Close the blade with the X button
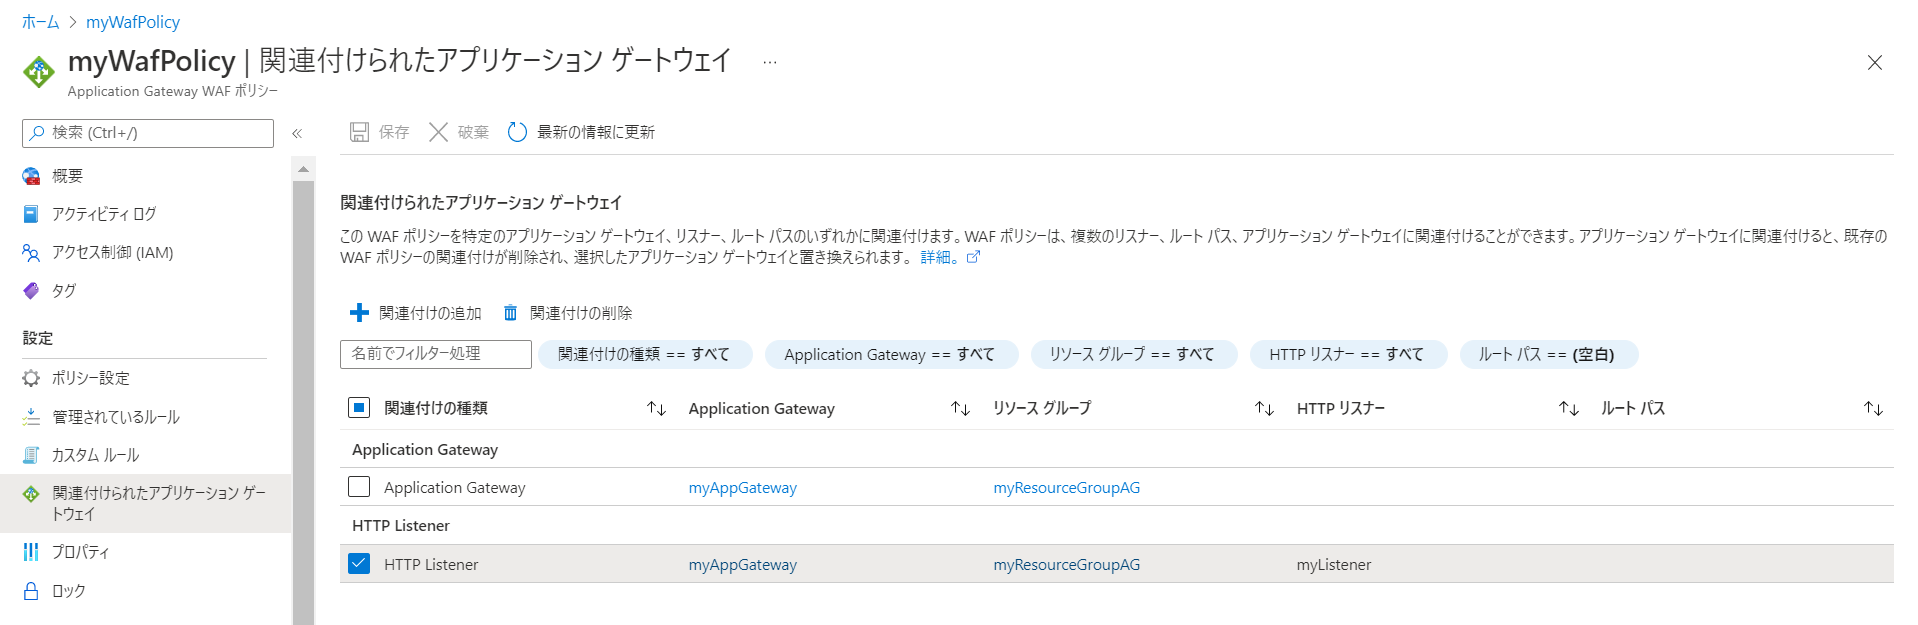Screen dimensions: 1918x625 (1875, 63)
